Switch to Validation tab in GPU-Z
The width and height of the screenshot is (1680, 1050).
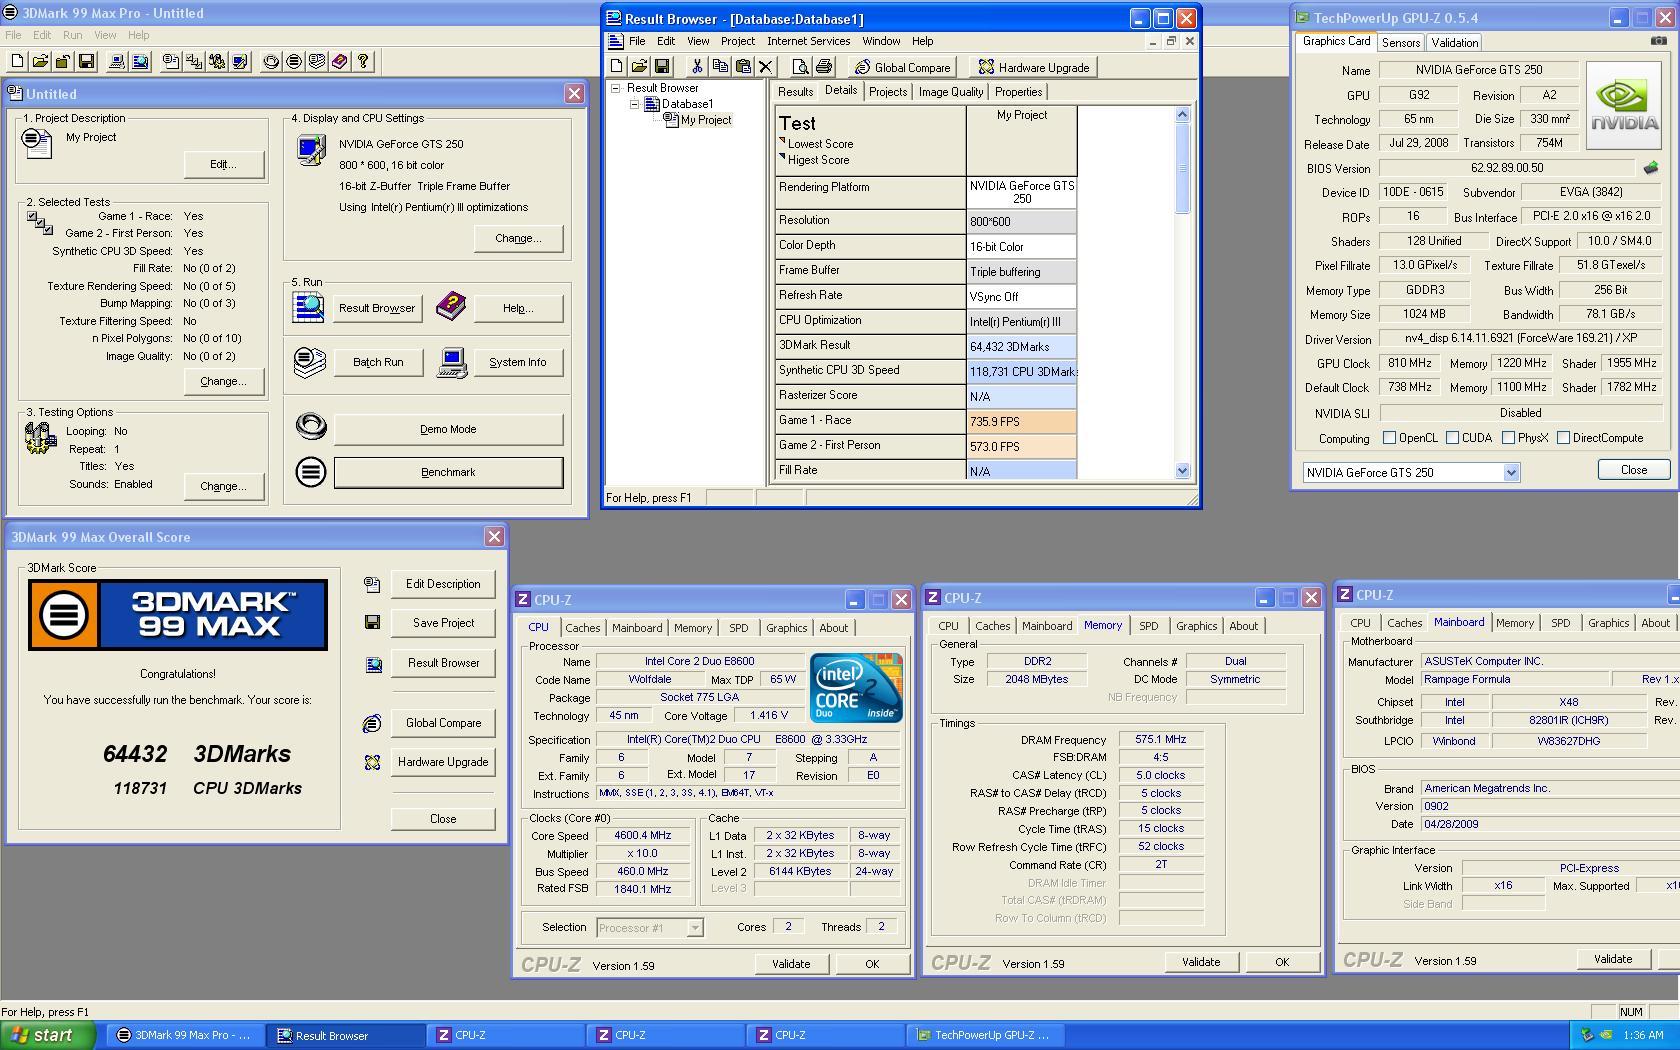[x=1454, y=43]
